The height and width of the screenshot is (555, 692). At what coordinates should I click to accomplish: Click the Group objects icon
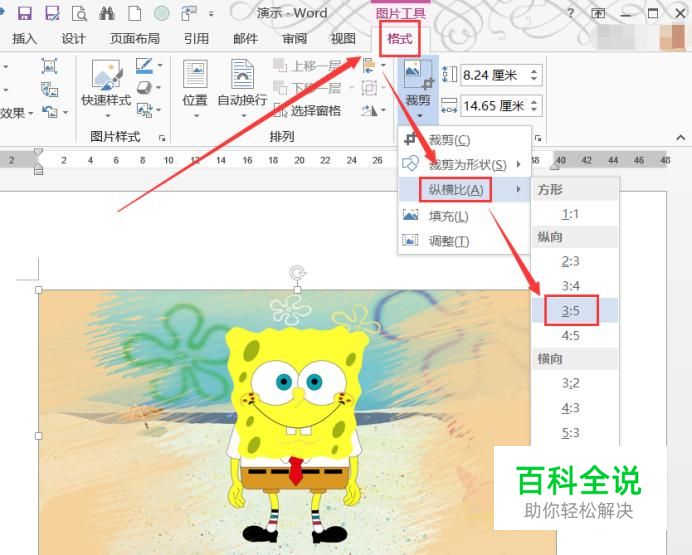point(369,88)
